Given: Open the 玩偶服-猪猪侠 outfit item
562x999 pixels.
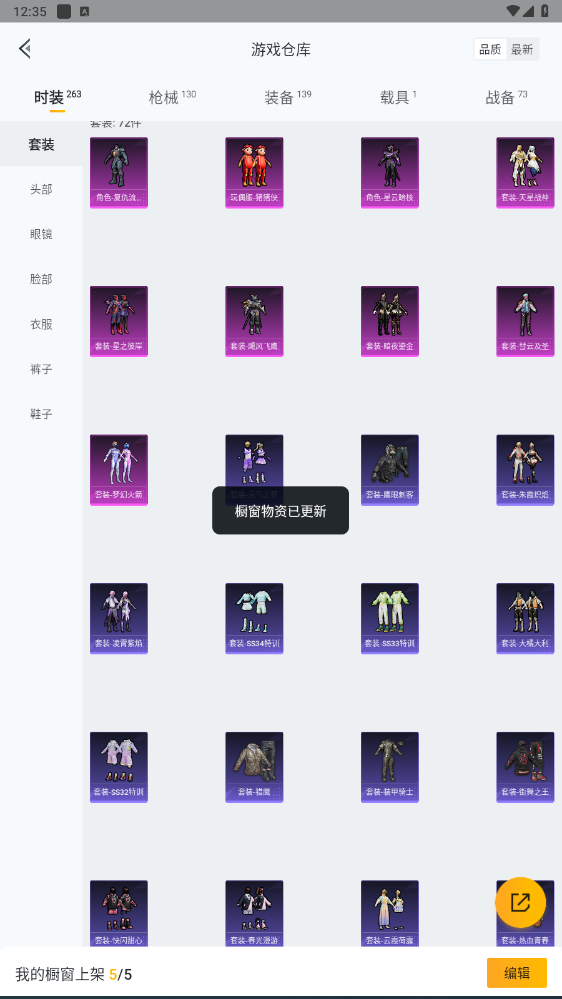Looking at the screenshot, I should 254,173.
